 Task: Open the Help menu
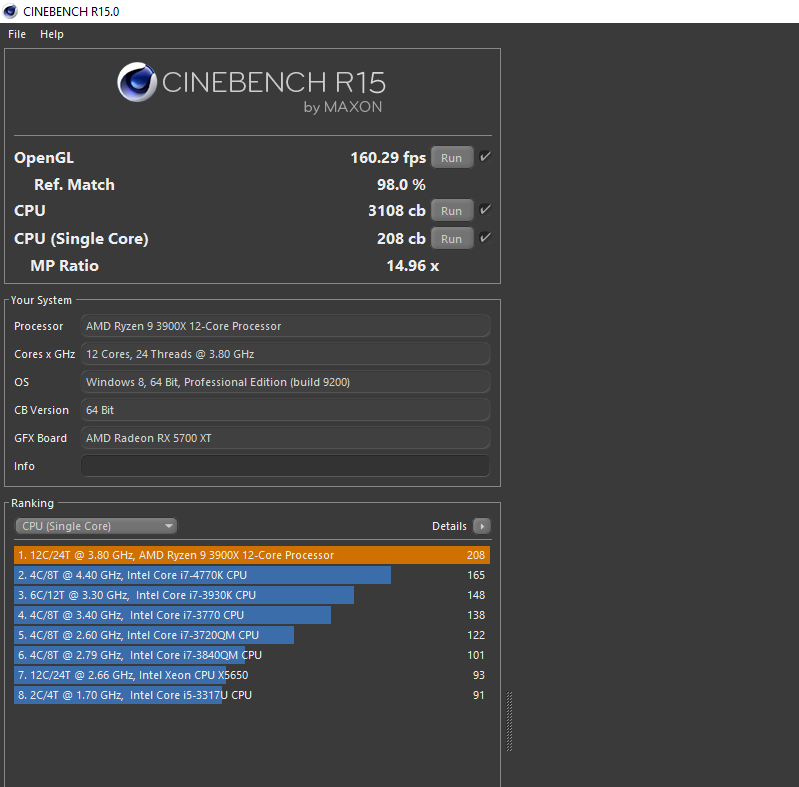51,34
